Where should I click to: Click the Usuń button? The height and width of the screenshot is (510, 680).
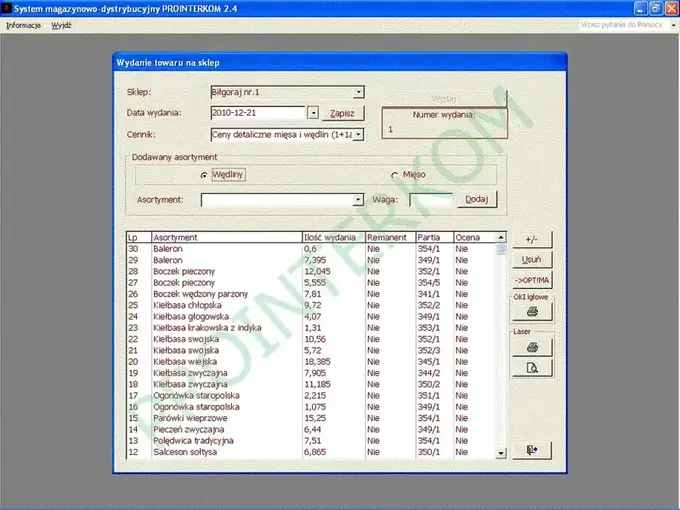pos(532,260)
